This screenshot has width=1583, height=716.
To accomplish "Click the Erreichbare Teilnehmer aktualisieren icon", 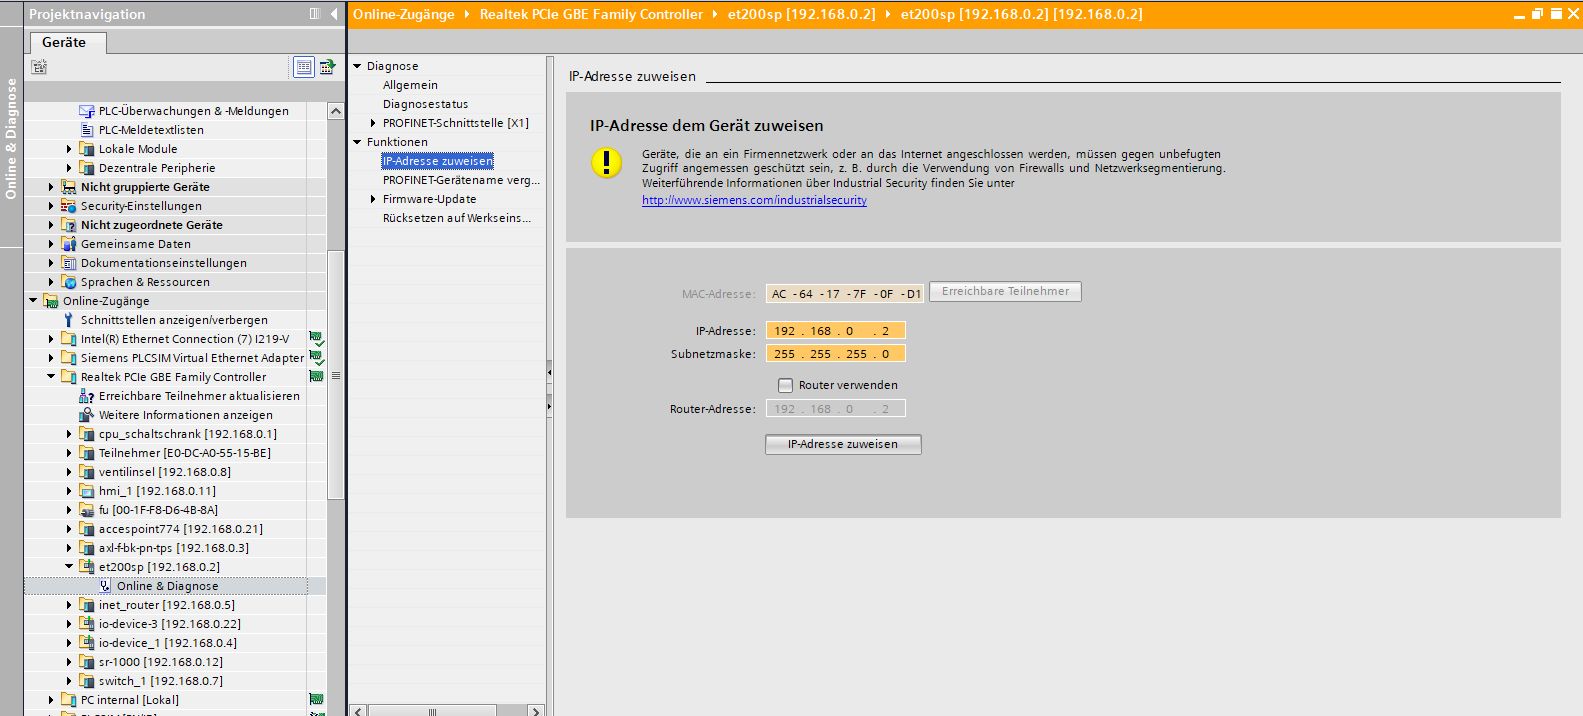I will (87, 396).
